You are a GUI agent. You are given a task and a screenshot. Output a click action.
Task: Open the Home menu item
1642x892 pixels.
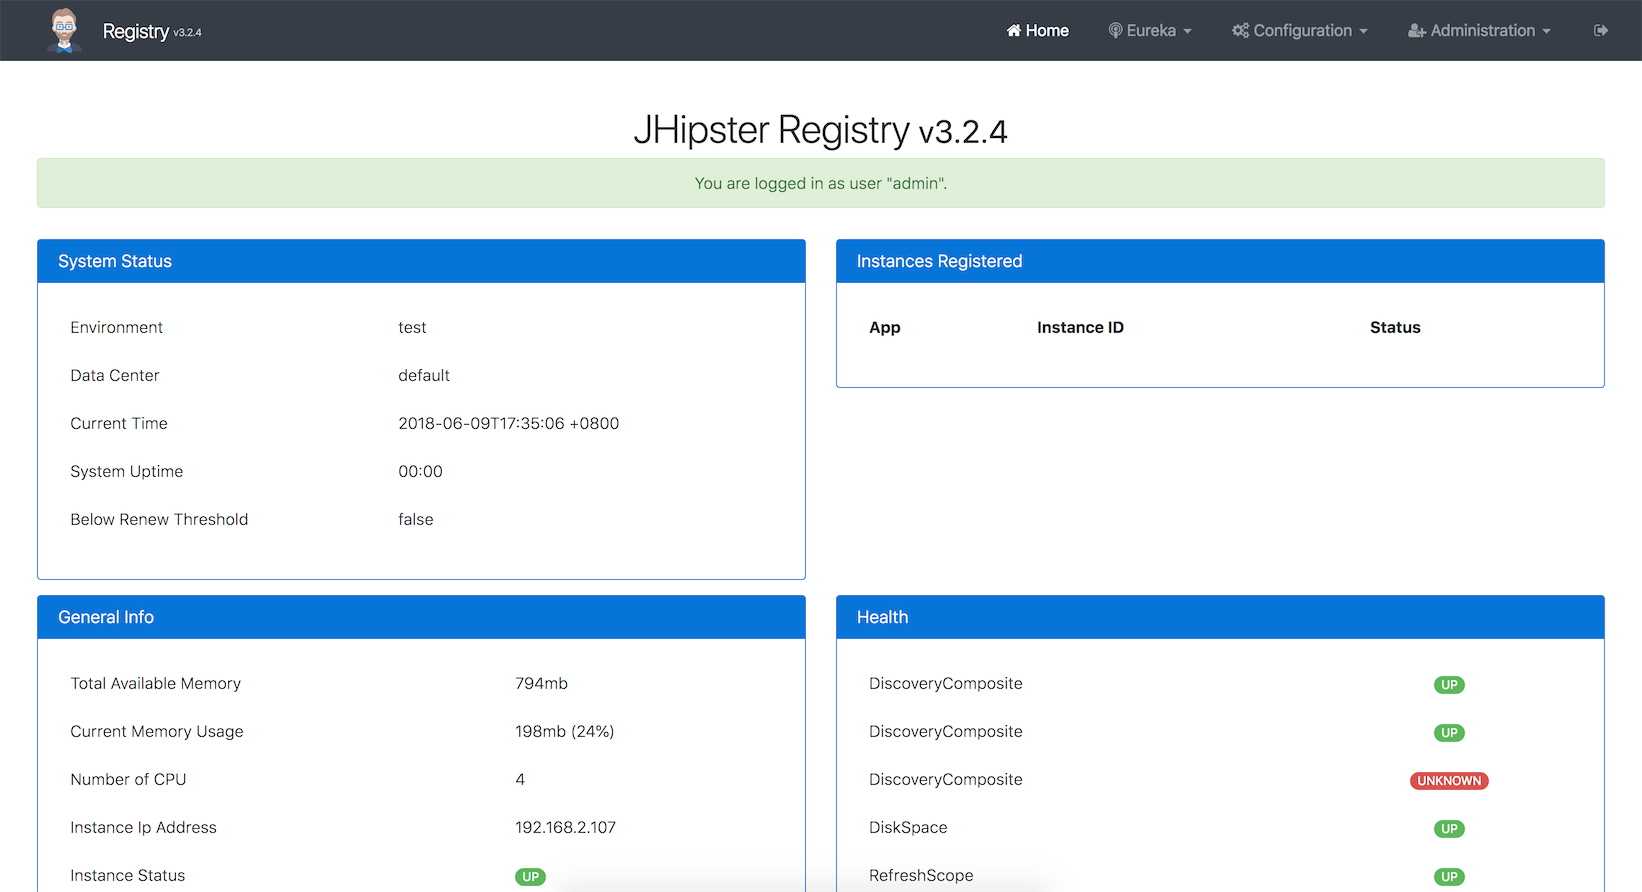coord(1037,31)
